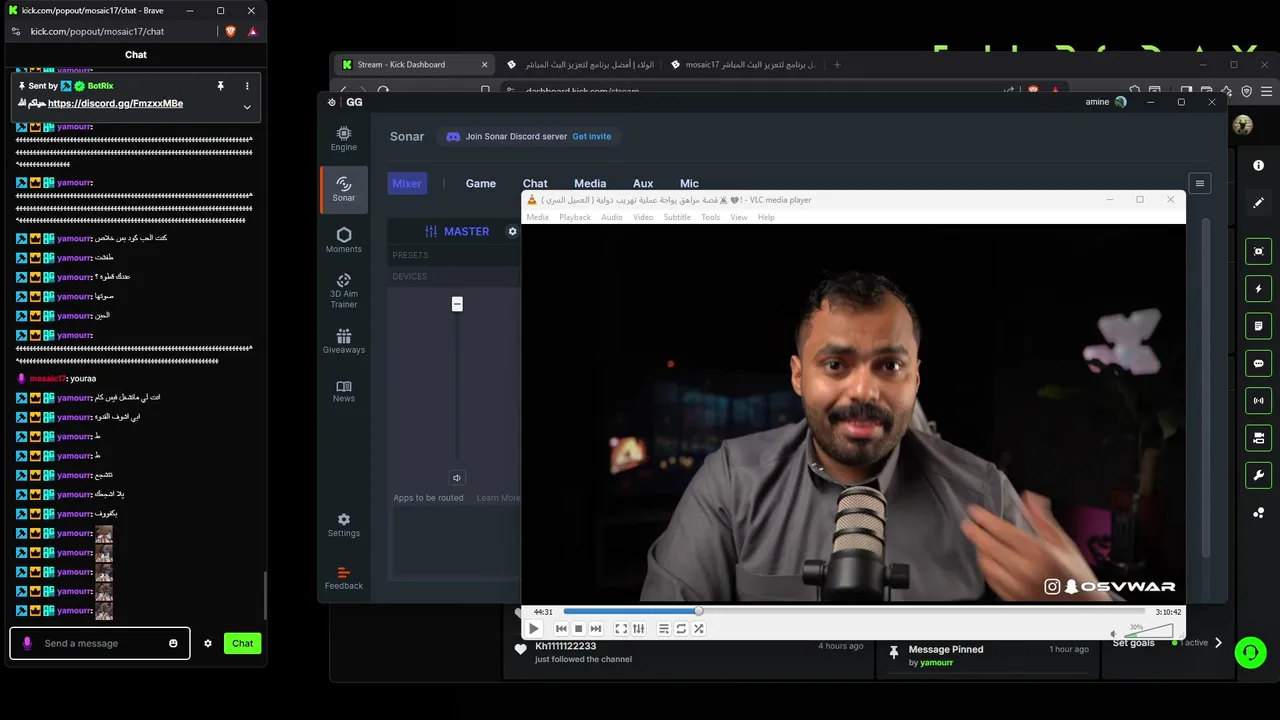Image resolution: width=1280 pixels, height=720 pixels.
Task: Switch to the Chat tab in Sonar
Action: (x=535, y=183)
